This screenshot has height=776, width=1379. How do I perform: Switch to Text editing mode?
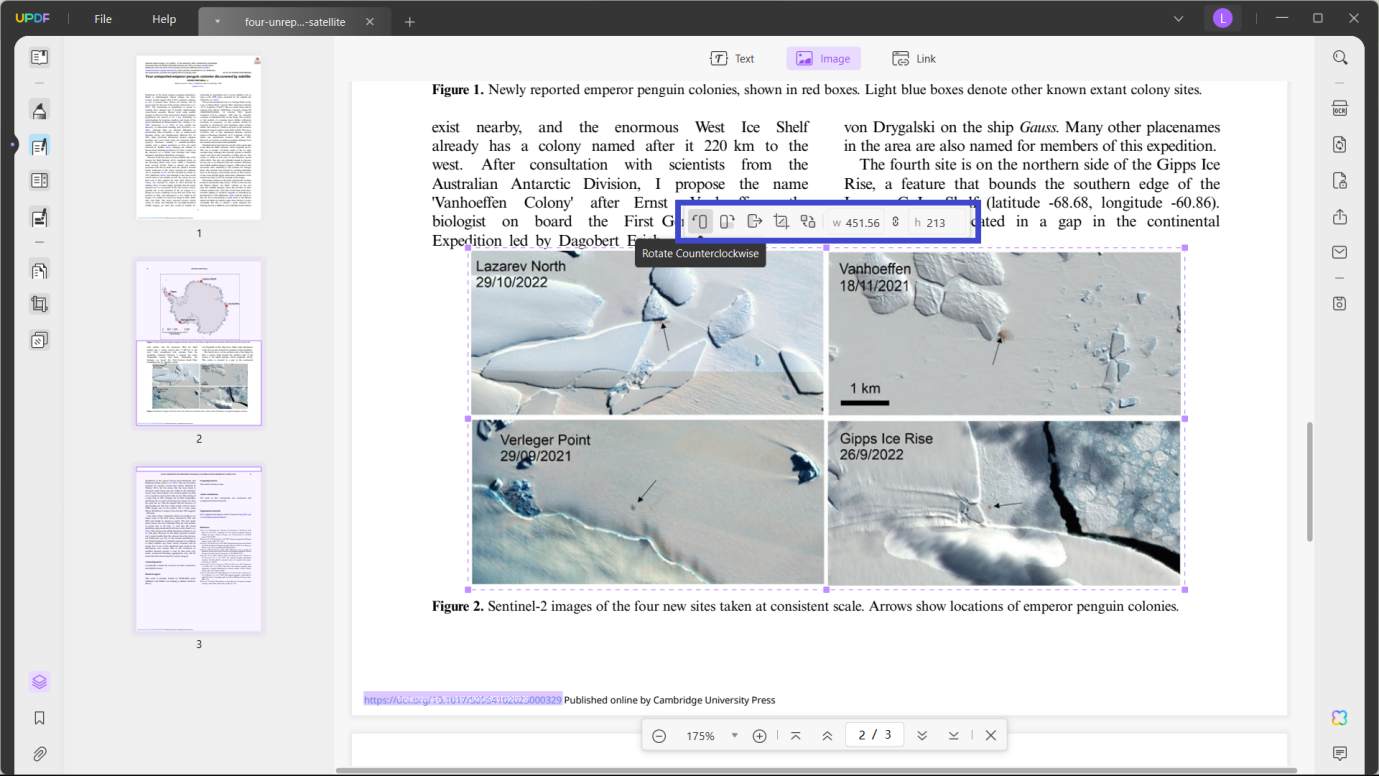[732, 58]
